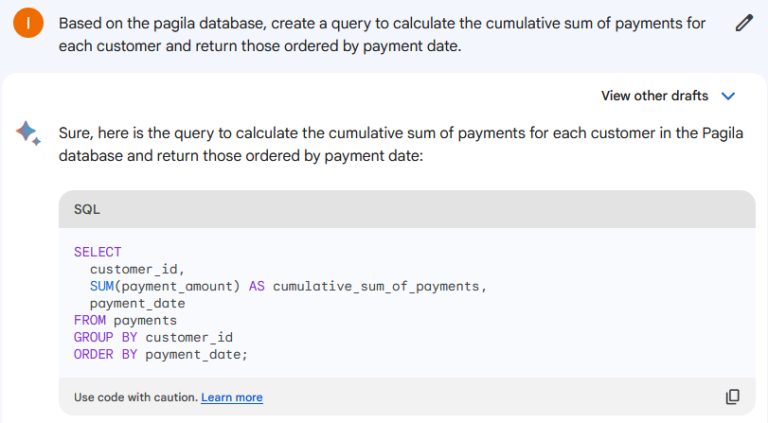Copy the SQL code with the copy icon
Screen dimensions: 768x423
pyautogui.click(x=732, y=397)
